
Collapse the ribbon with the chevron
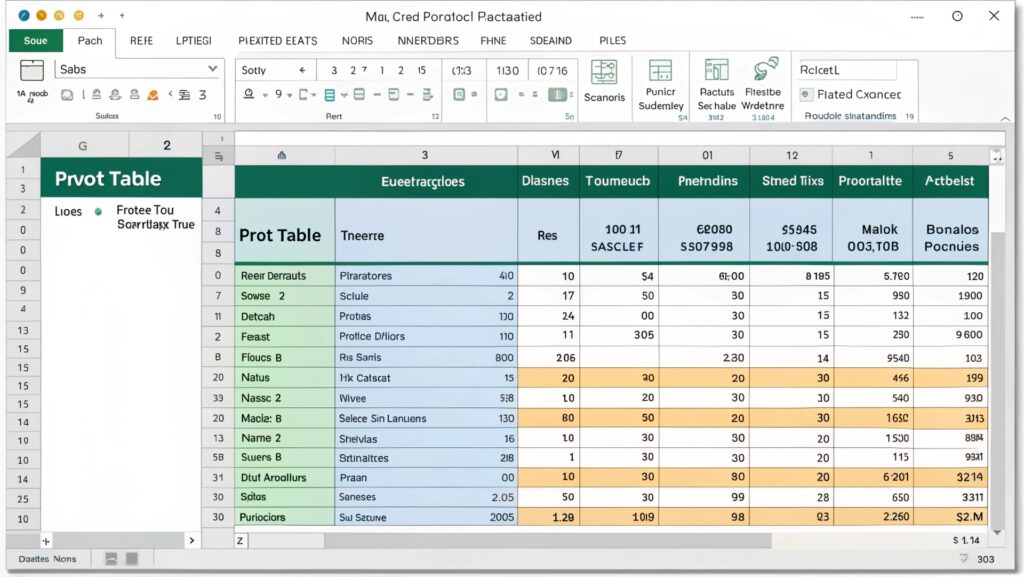(x=1005, y=119)
